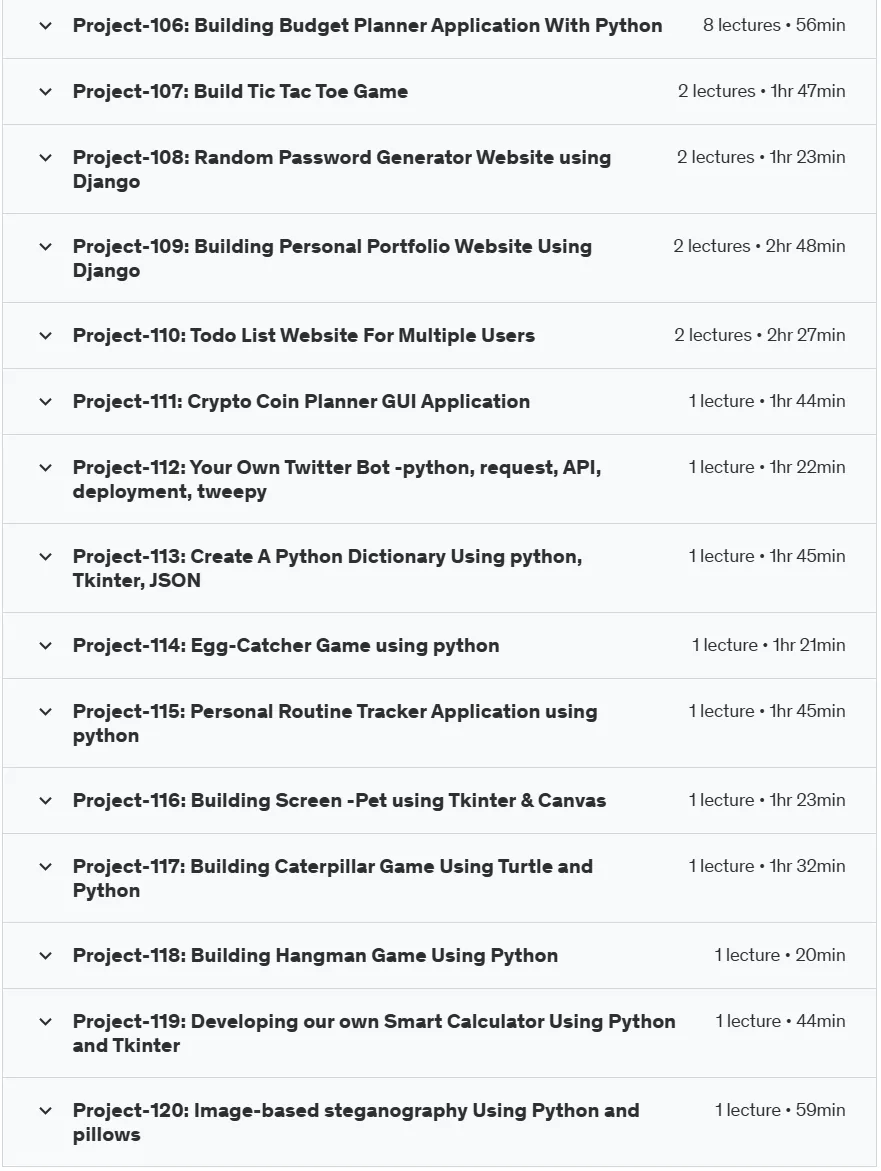Image resolution: width=881 pixels, height=1171 pixels.
Task: Click chevron next to Project-113 Python Dictionary
Action: [x=46, y=557]
